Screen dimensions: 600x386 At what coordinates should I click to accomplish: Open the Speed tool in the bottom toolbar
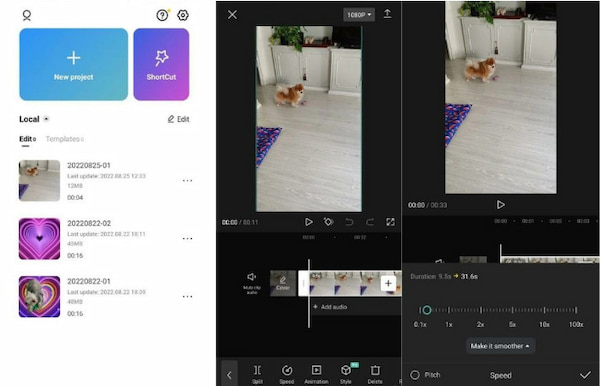[x=287, y=374]
